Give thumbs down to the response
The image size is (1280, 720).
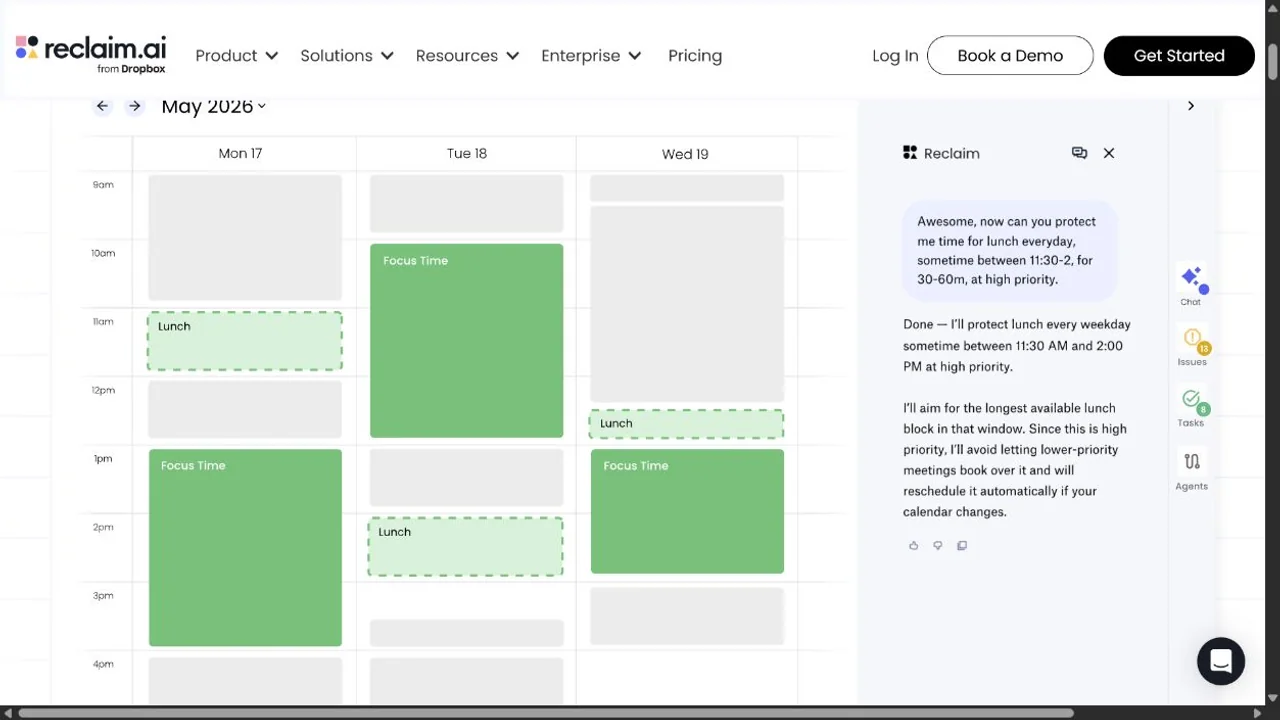pyautogui.click(x=938, y=546)
